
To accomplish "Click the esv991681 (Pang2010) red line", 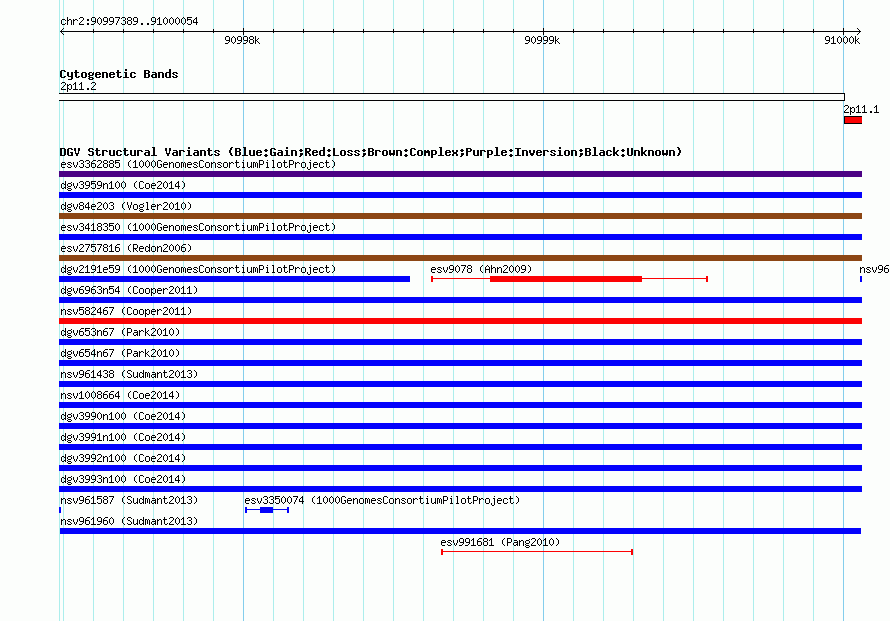I will click(537, 552).
